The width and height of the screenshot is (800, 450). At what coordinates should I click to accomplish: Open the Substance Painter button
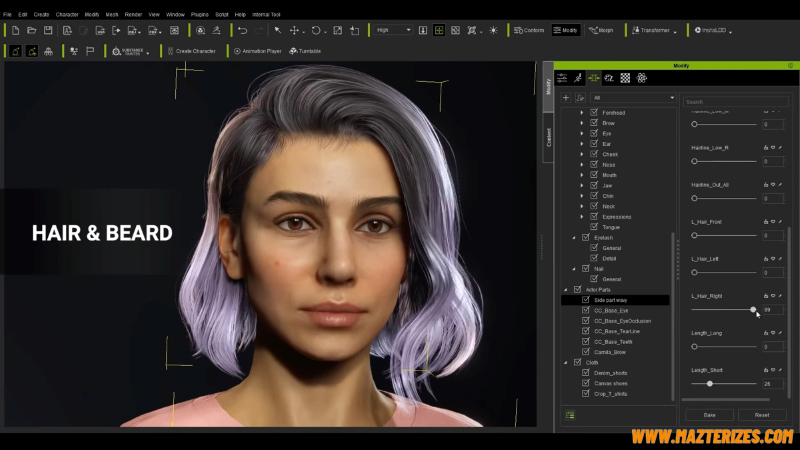(x=128, y=51)
